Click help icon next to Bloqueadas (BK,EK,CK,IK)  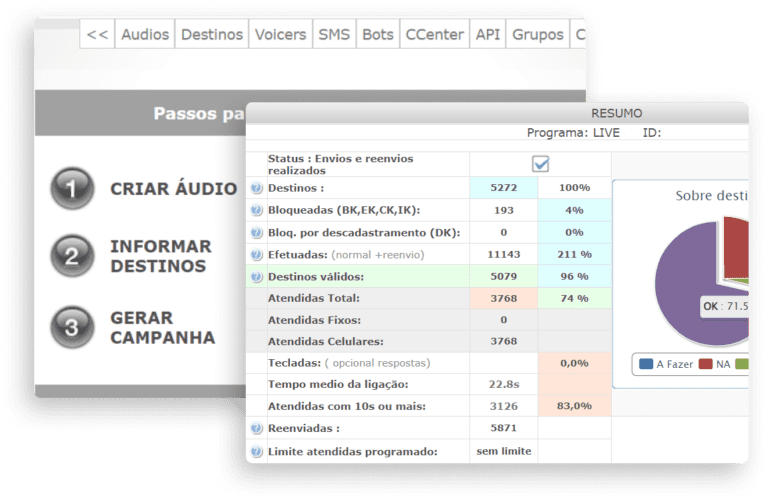click(256, 210)
